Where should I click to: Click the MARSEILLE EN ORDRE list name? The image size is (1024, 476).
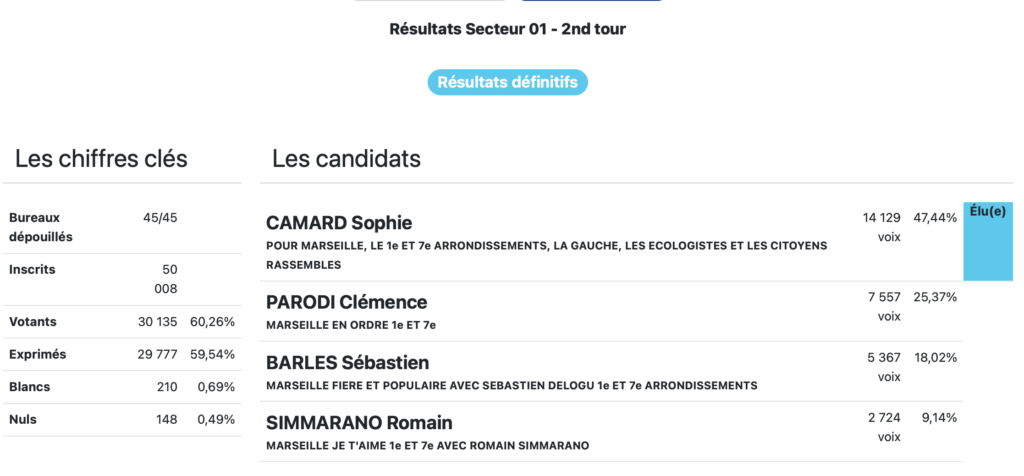click(351, 325)
